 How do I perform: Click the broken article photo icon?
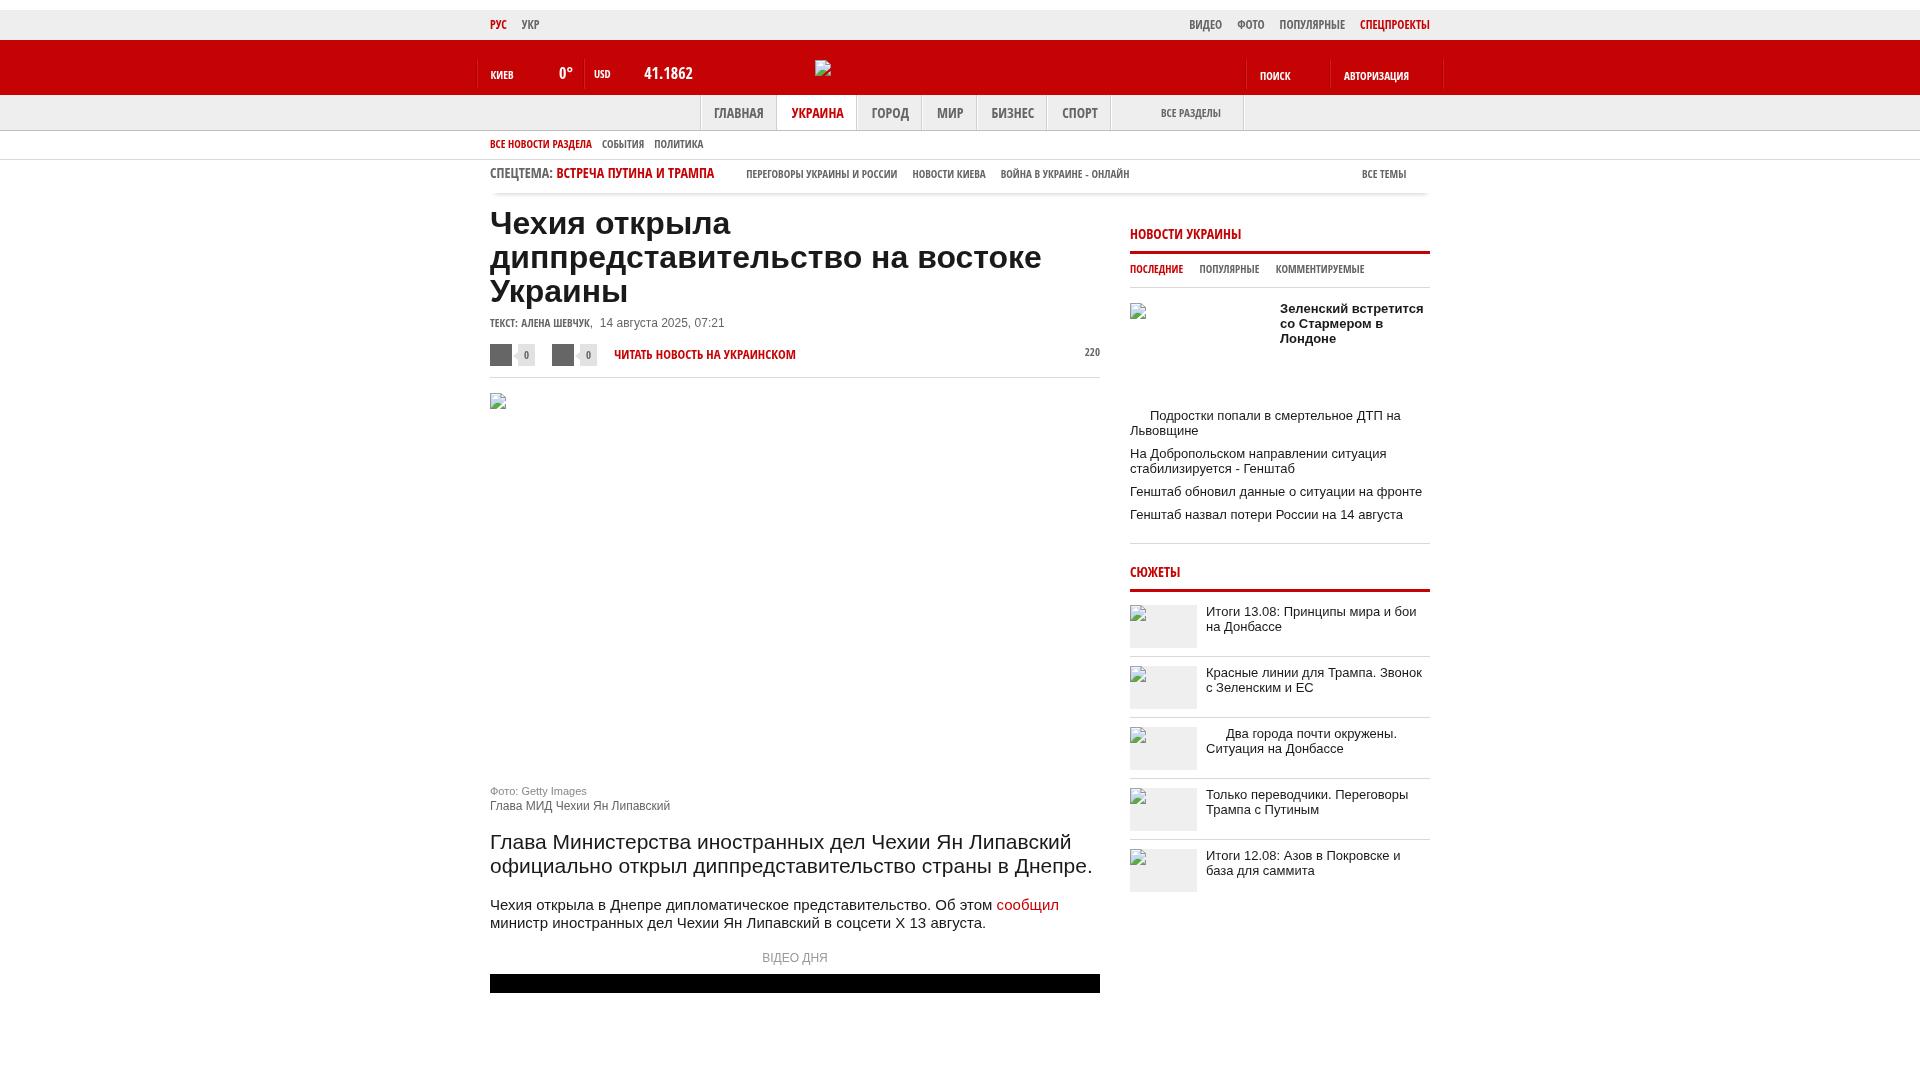pos(498,402)
